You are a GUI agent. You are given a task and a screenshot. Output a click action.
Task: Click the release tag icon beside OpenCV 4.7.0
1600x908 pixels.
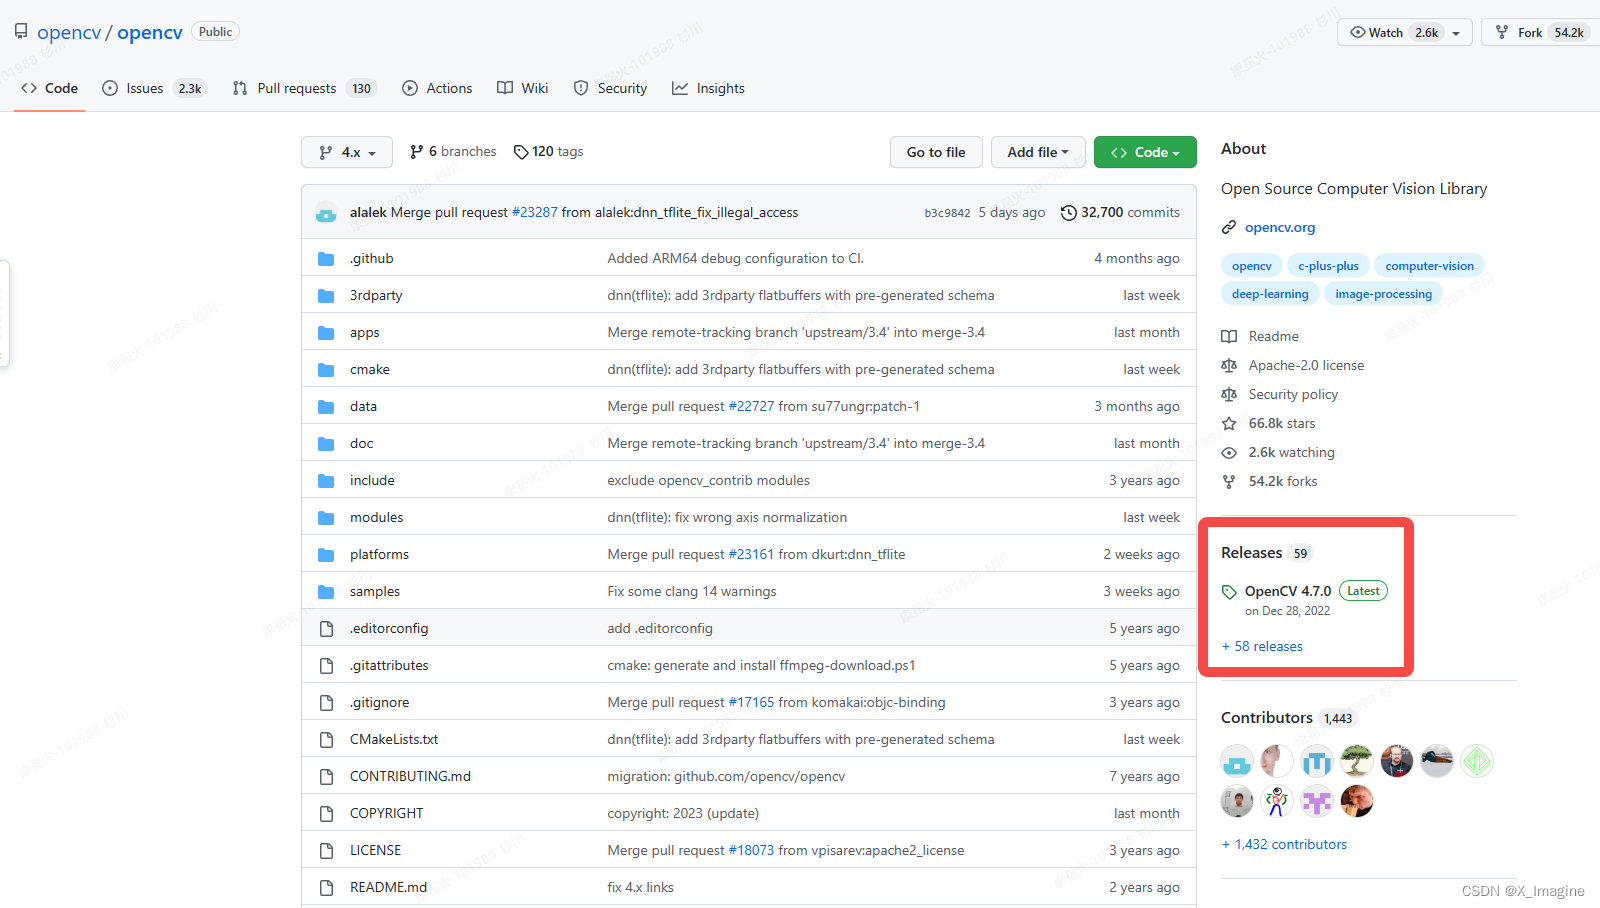click(x=1230, y=592)
